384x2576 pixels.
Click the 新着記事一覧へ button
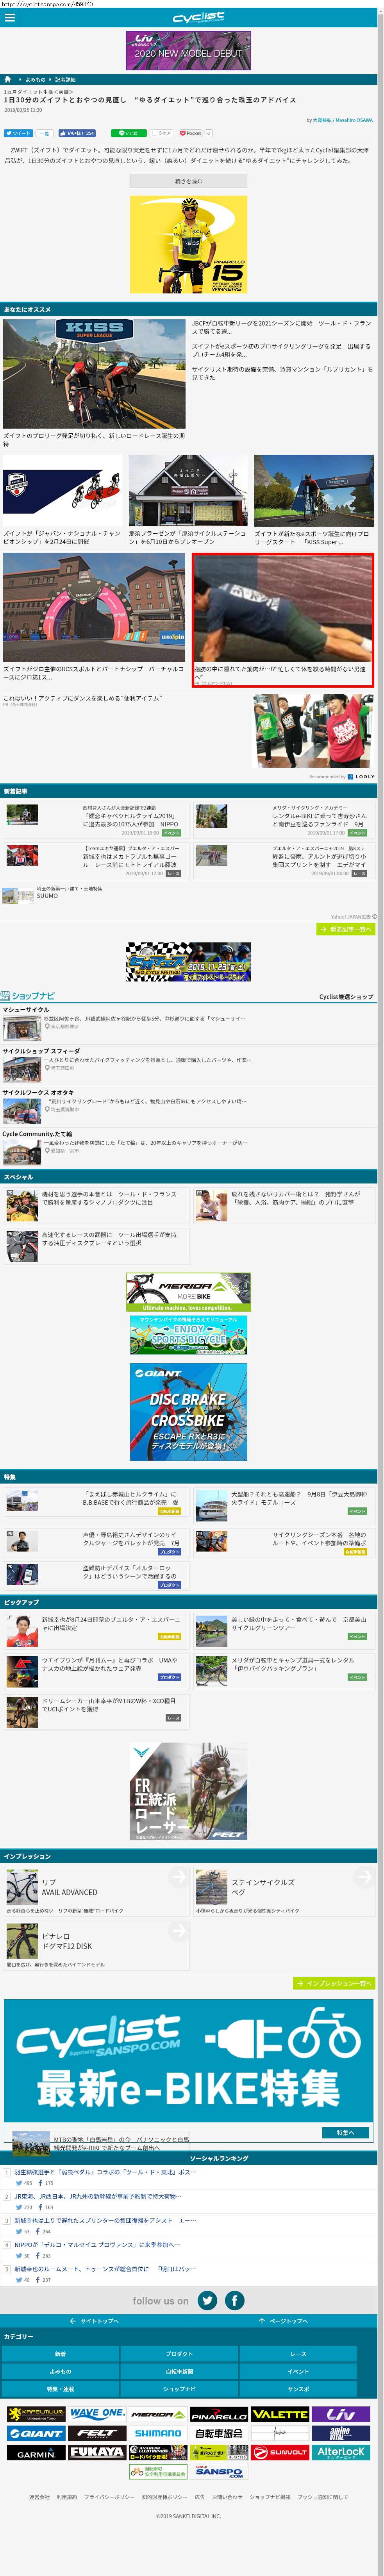pos(346,929)
